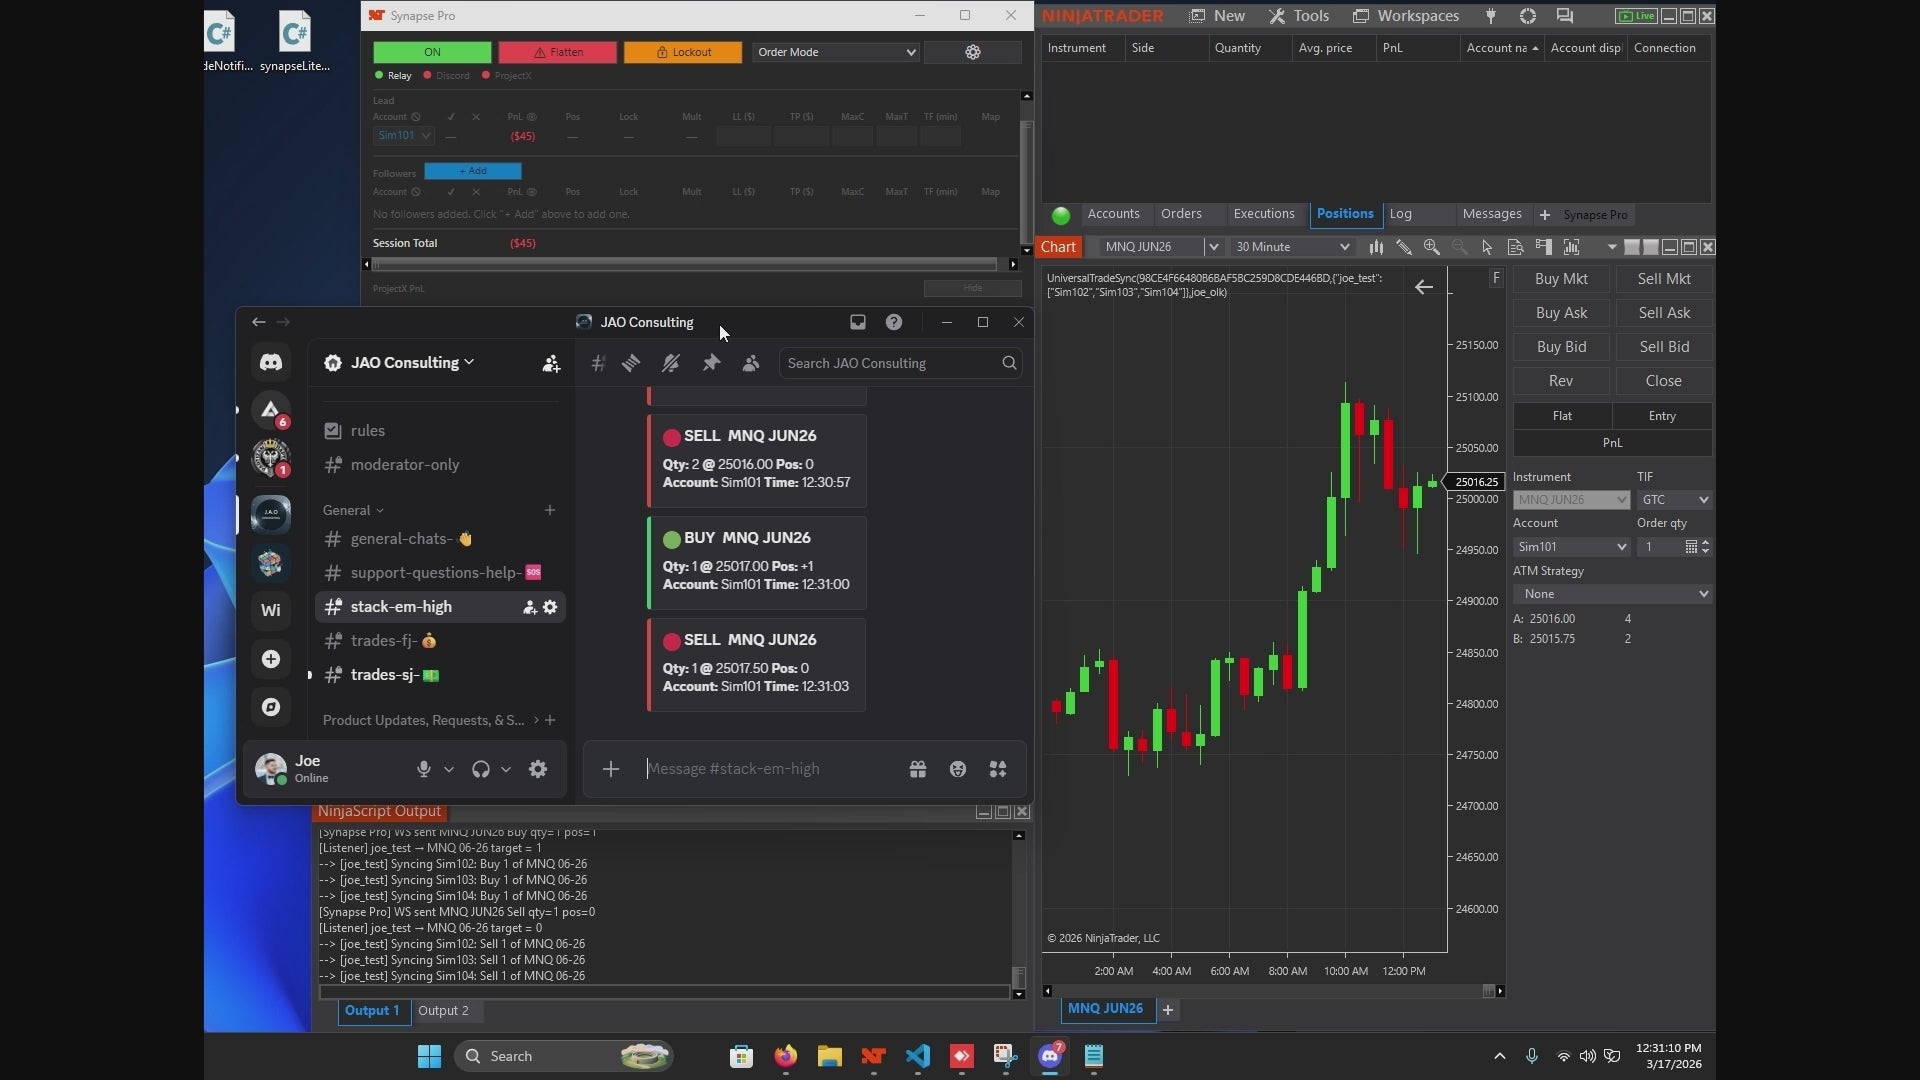
Task: Open Synapse Pro settings gear icon
Action: coord(972,52)
